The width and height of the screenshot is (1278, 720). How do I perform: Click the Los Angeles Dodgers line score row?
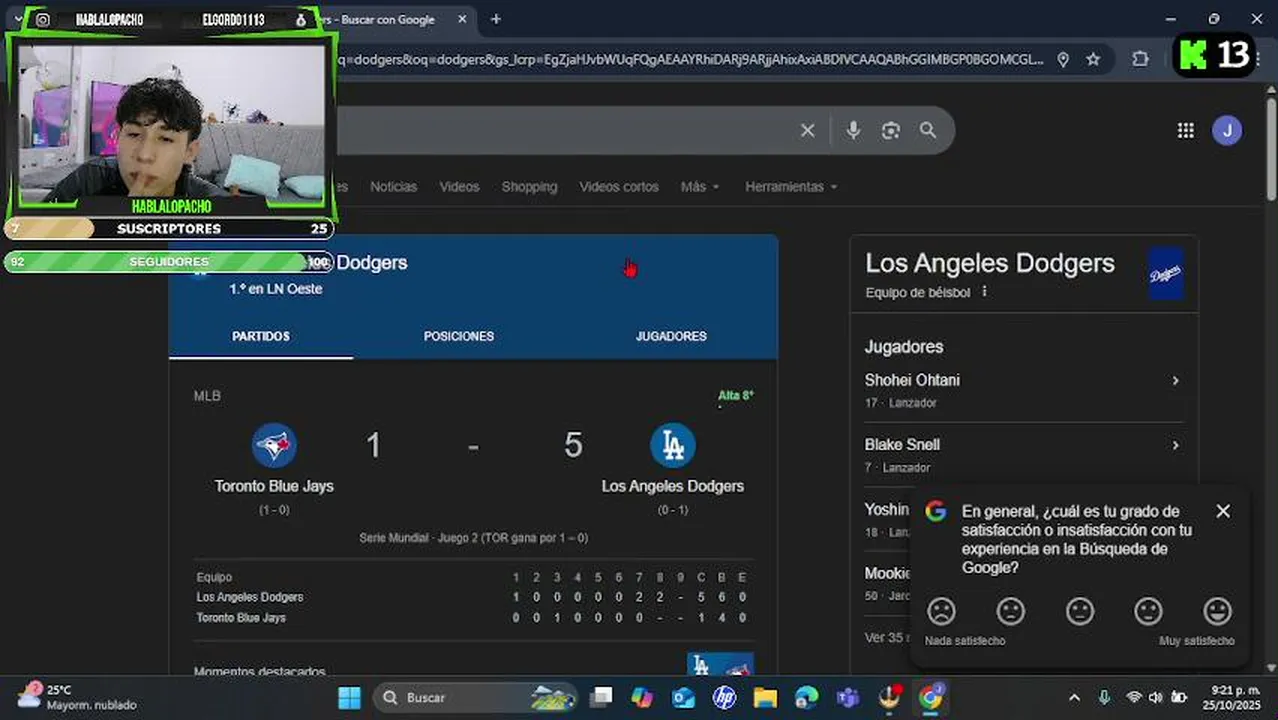(472, 597)
